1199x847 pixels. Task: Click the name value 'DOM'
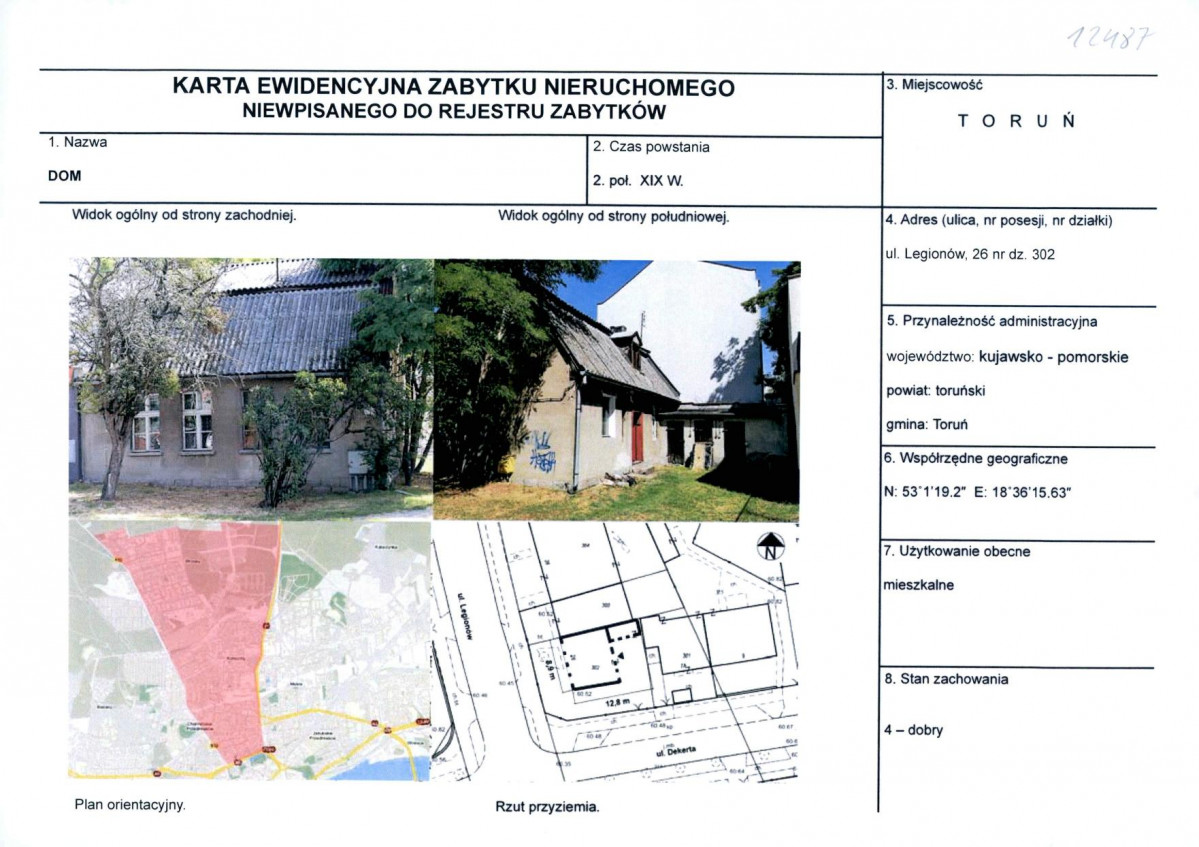pos(64,176)
